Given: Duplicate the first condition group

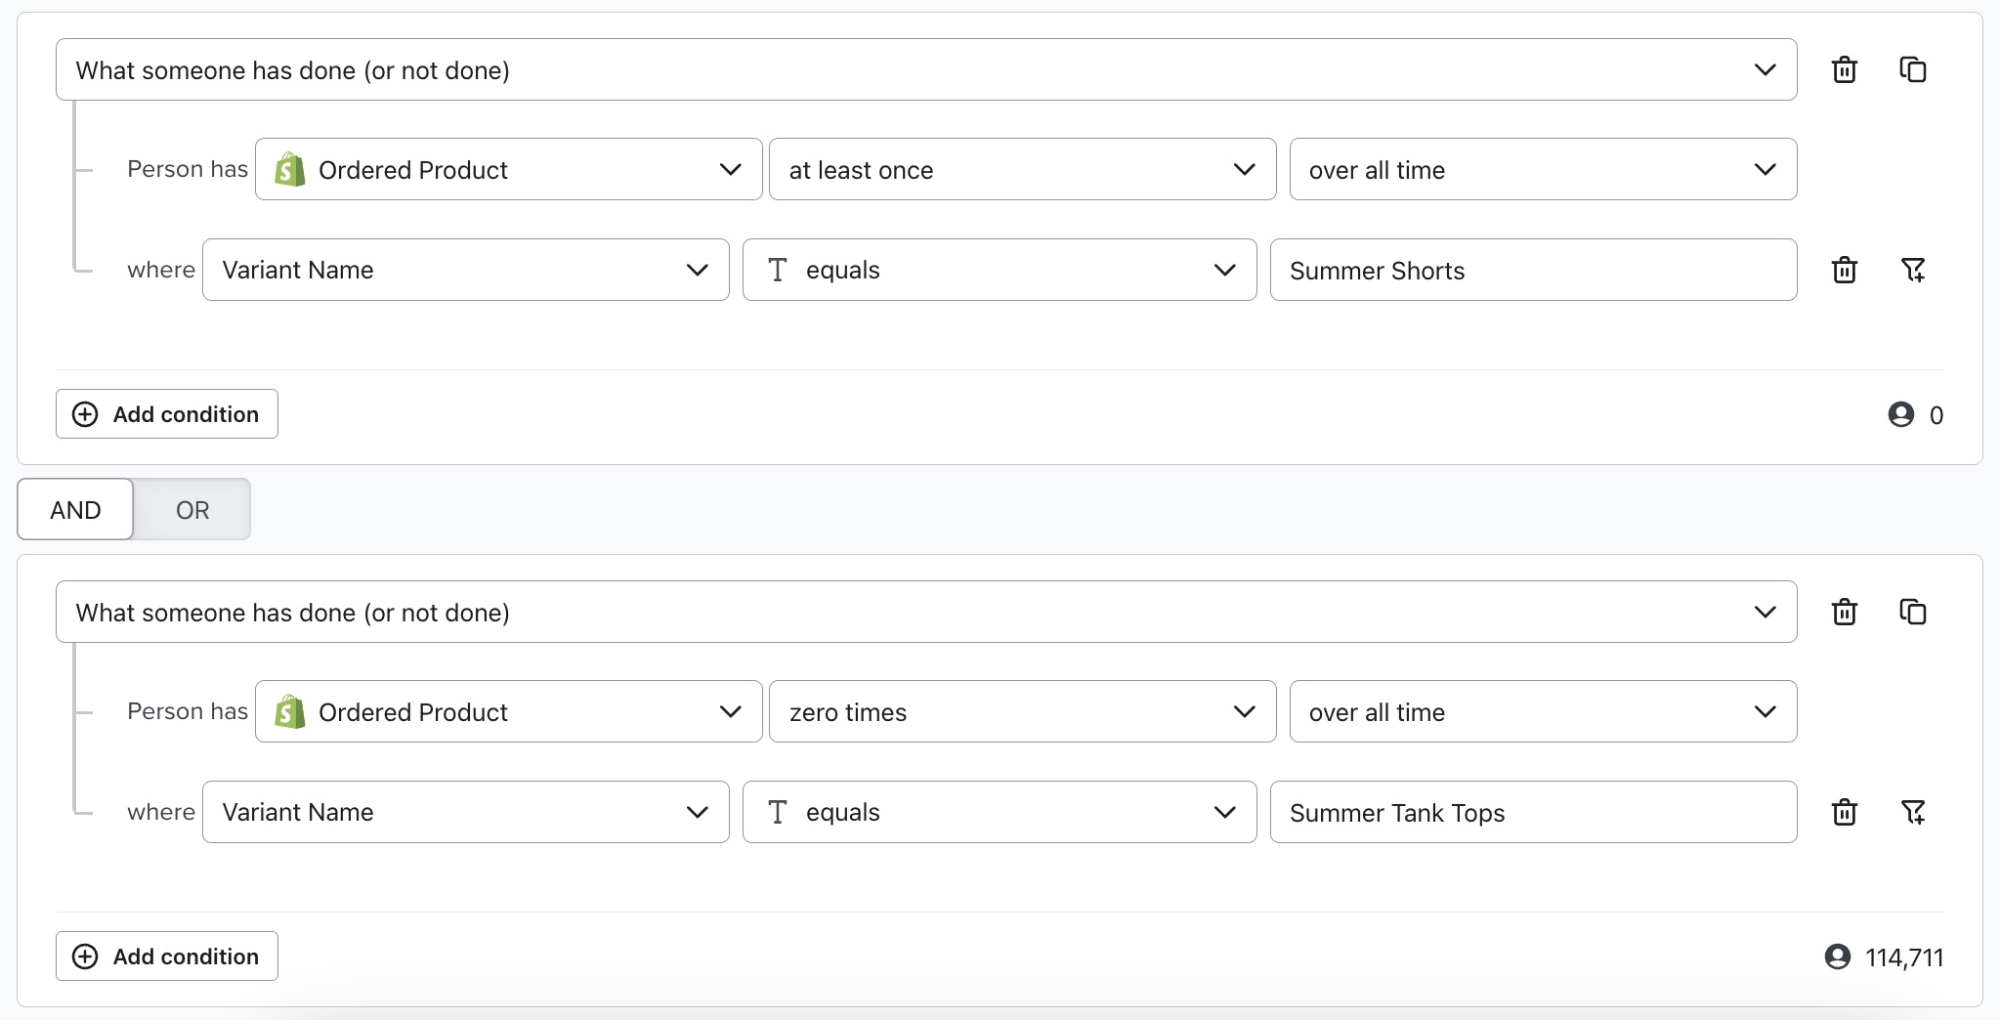Looking at the screenshot, I should coord(1914,69).
